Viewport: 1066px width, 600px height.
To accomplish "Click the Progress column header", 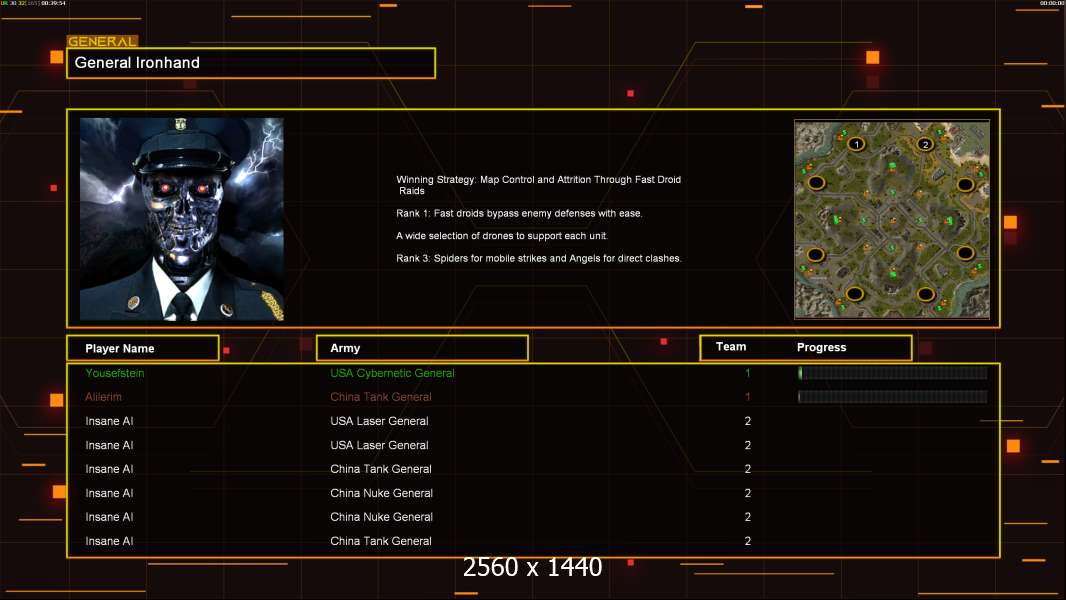I will [821, 347].
